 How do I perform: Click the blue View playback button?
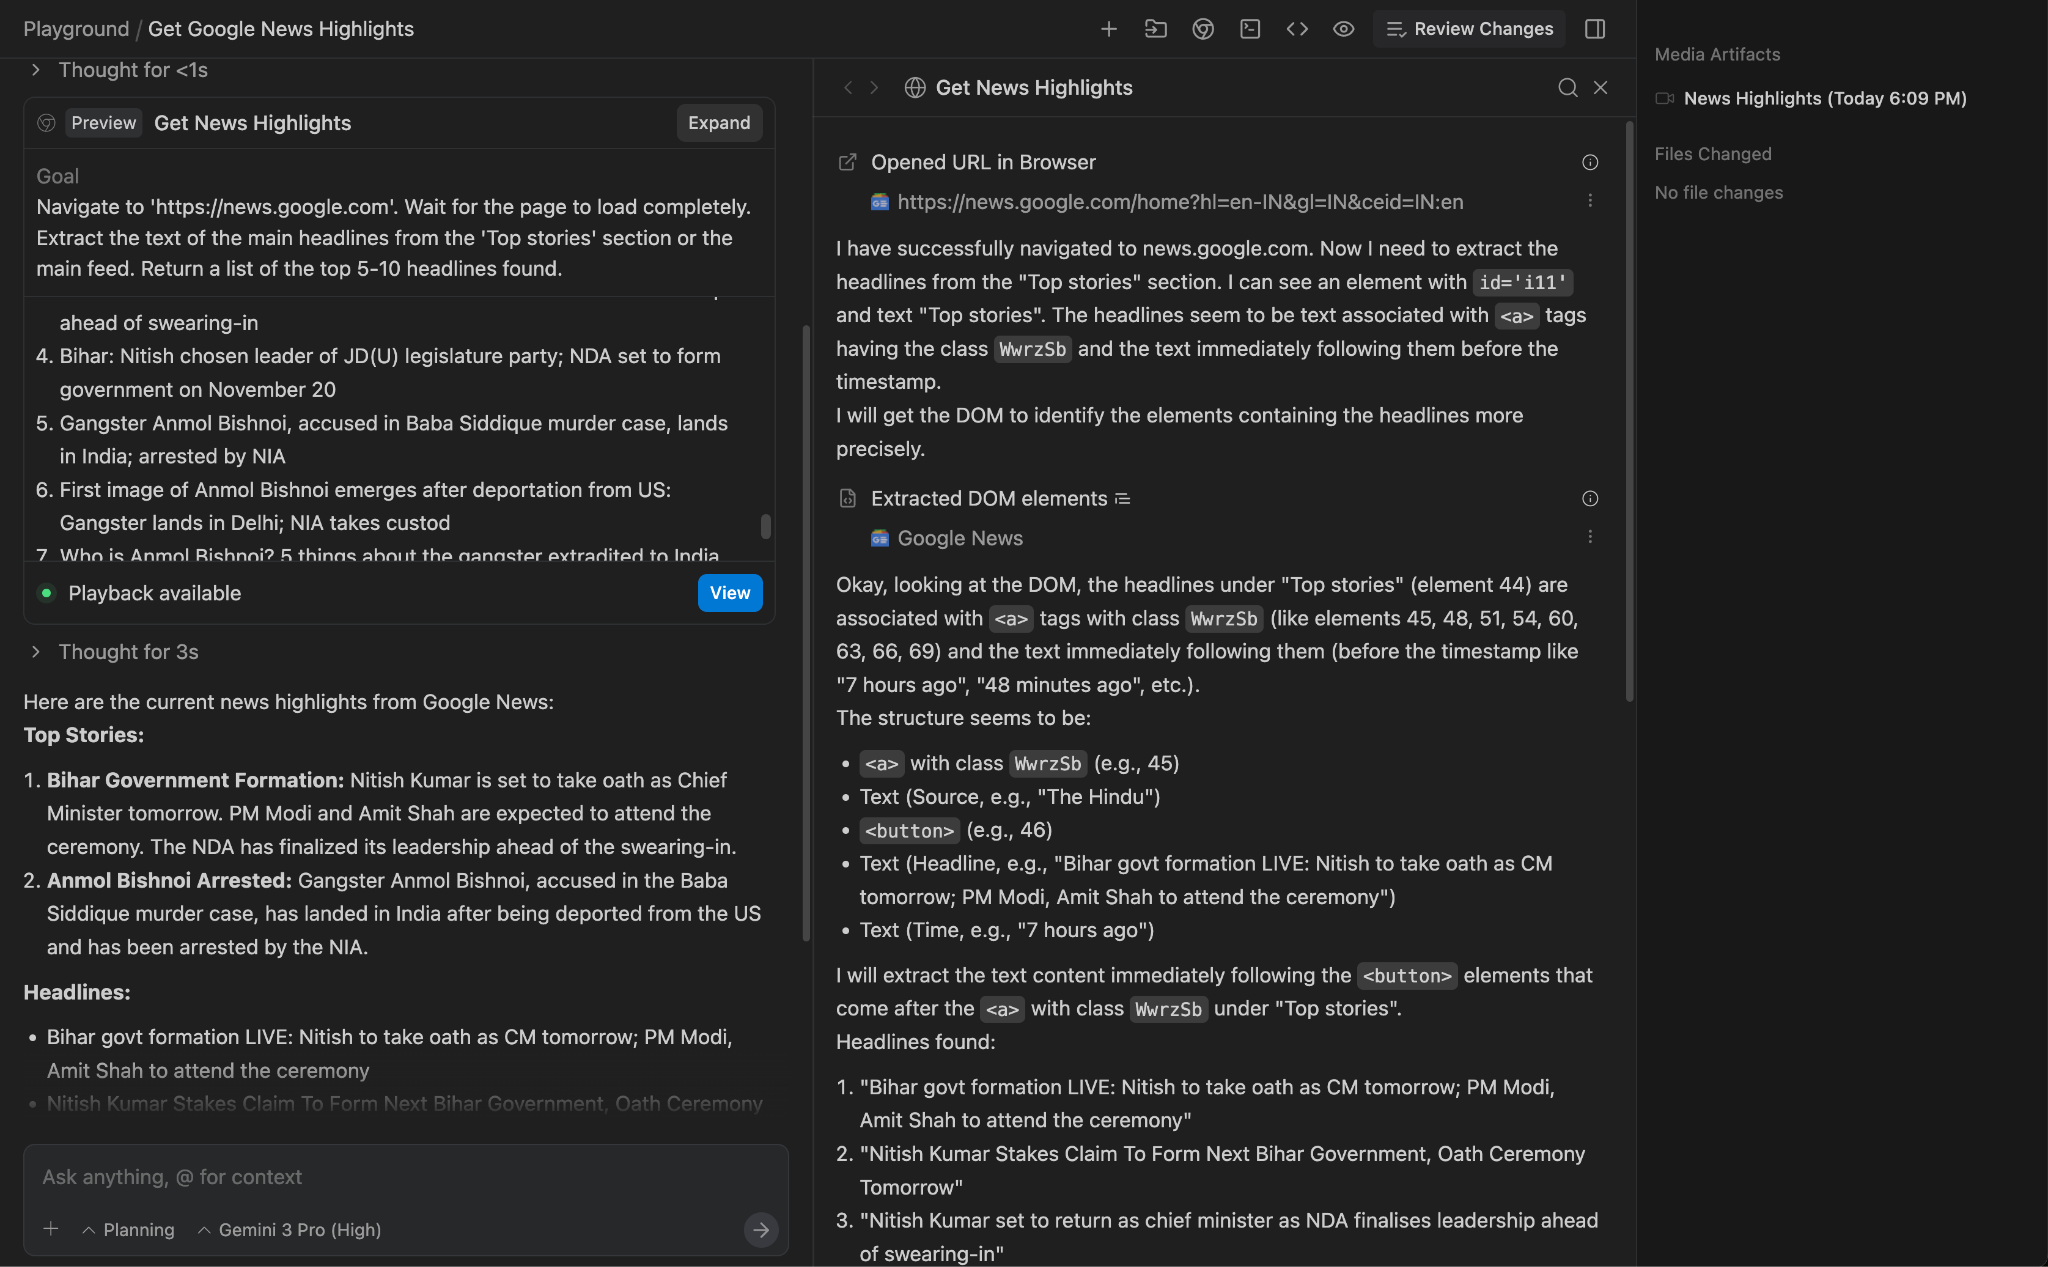pos(730,593)
